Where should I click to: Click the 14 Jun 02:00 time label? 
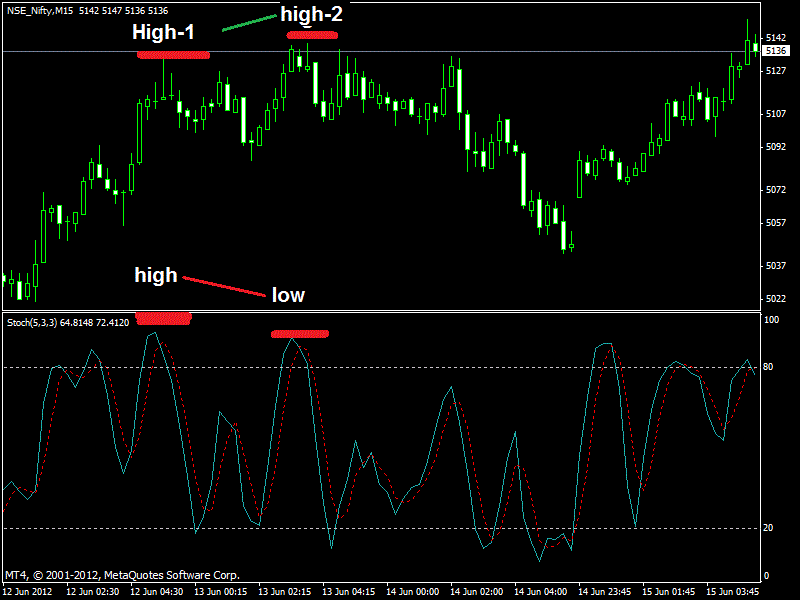pos(477,592)
